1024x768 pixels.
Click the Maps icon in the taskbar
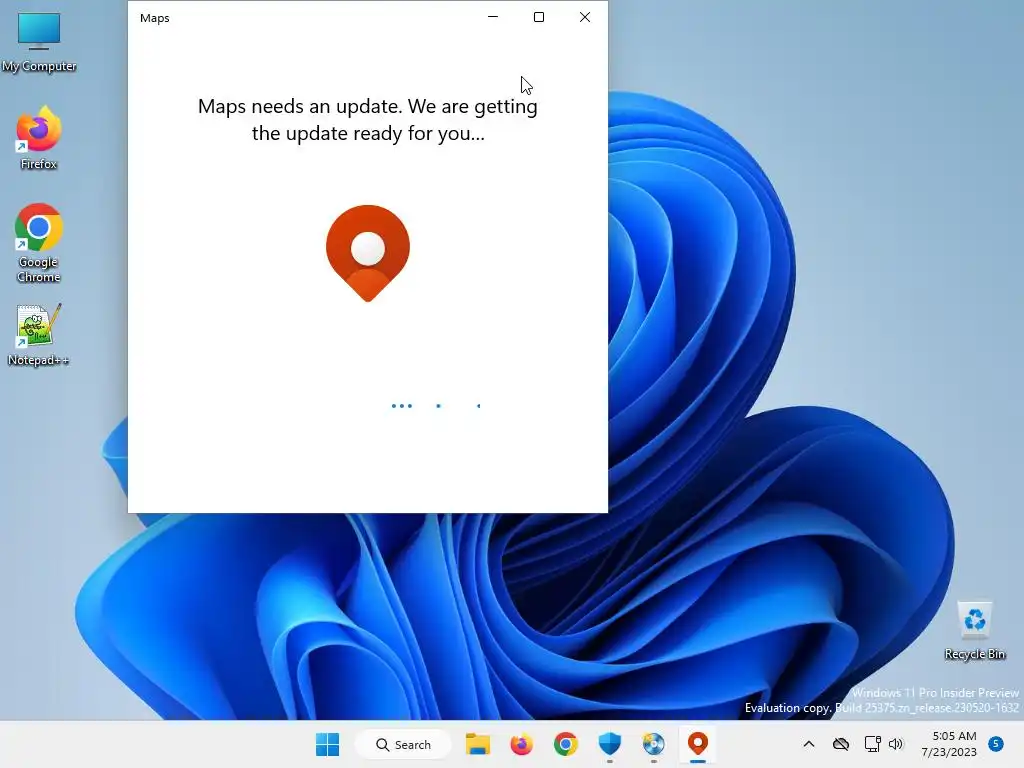[x=697, y=744]
